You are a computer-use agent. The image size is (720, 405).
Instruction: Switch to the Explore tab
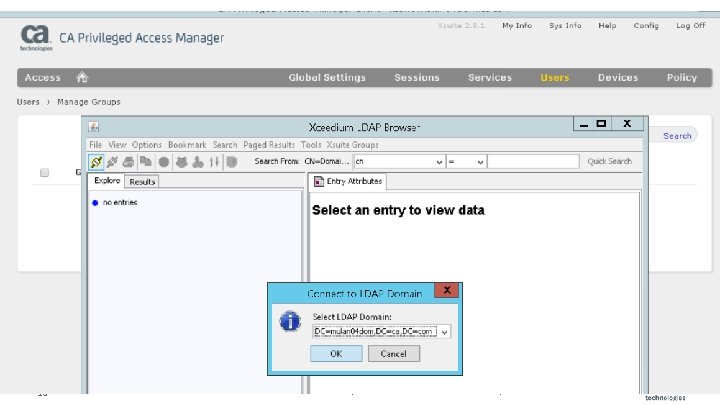tap(107, 180)
